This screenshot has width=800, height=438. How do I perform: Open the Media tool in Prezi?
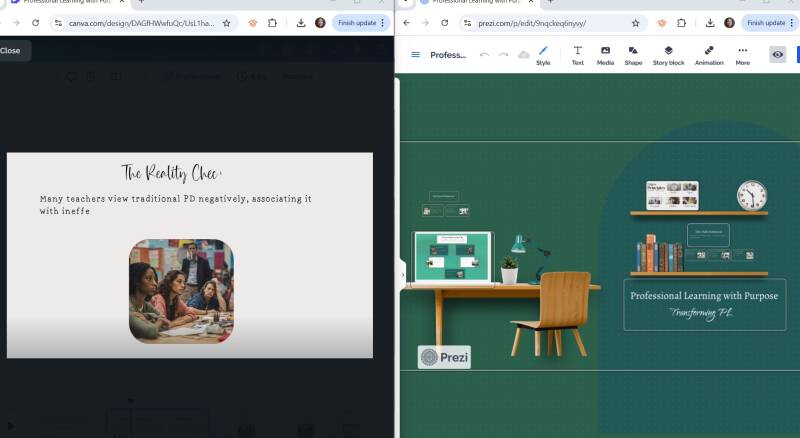click(x=605, y=55)
